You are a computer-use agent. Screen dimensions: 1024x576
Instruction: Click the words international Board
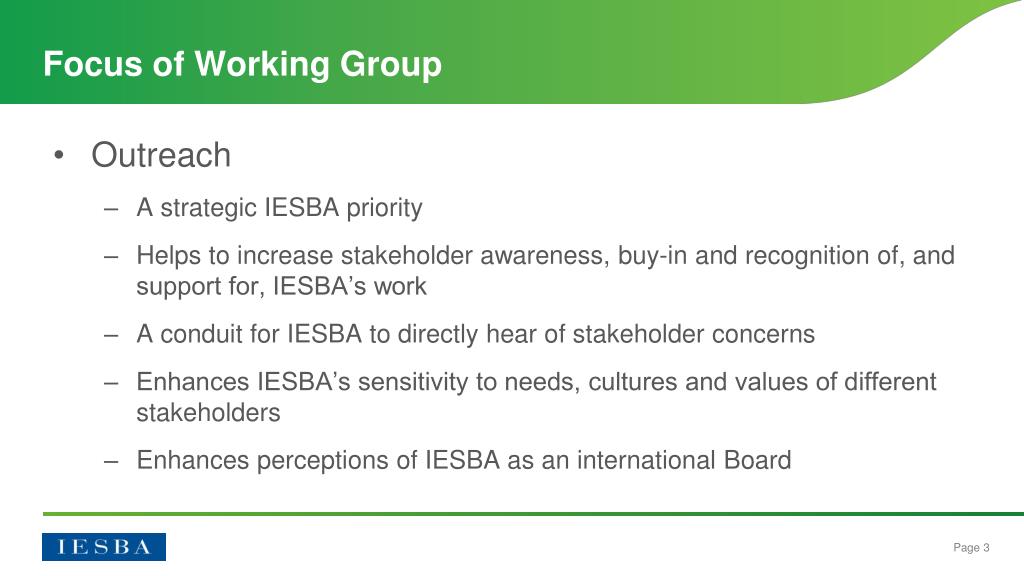point(684,460)
